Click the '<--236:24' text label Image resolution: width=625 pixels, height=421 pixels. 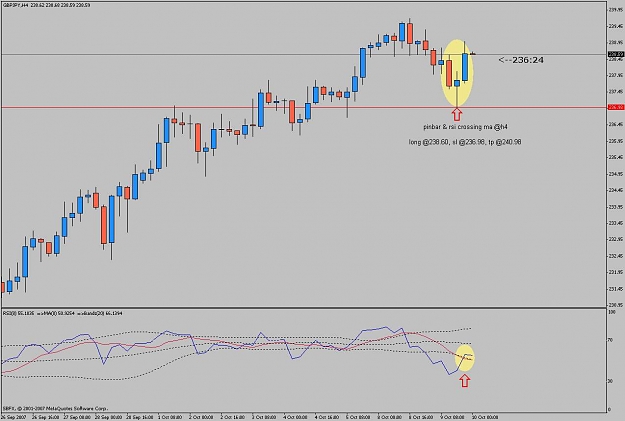click(x=521, y=60)
